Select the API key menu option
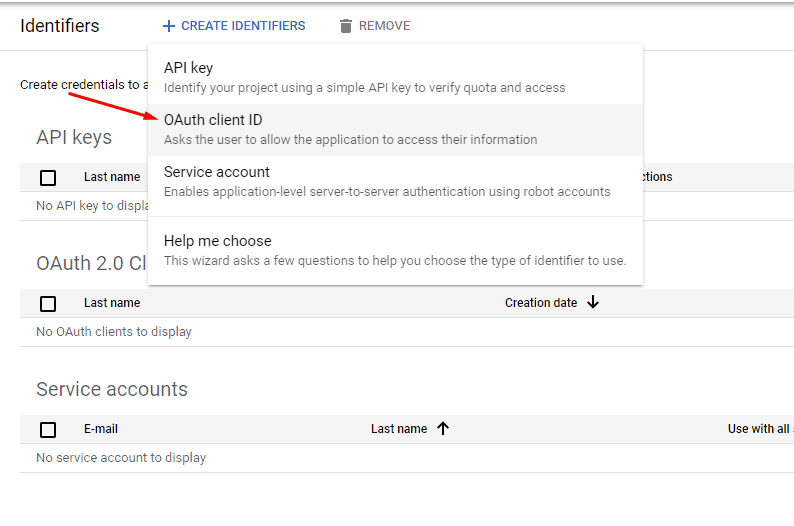Image resolution: width=794 pixels, height=526 pixels. point(395,77)
